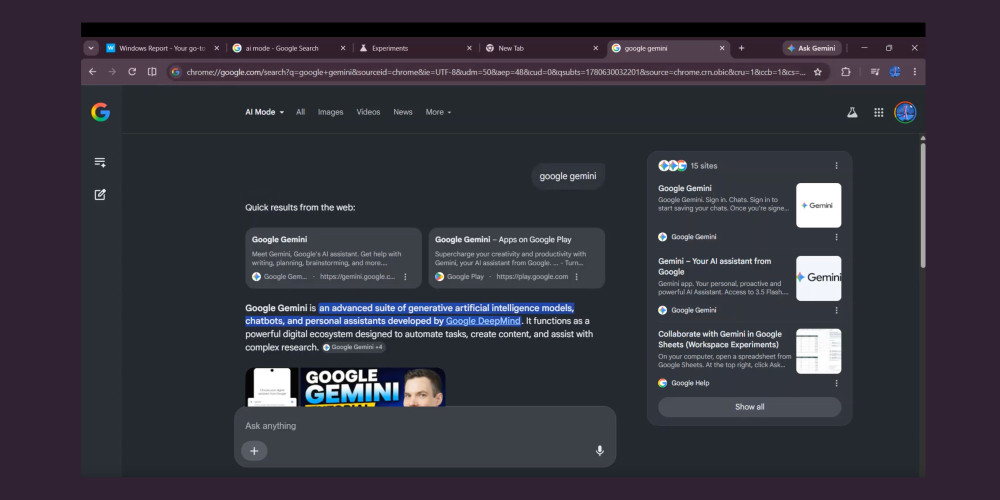Open the Google Gemini quick result card

[x=334, y=258]
